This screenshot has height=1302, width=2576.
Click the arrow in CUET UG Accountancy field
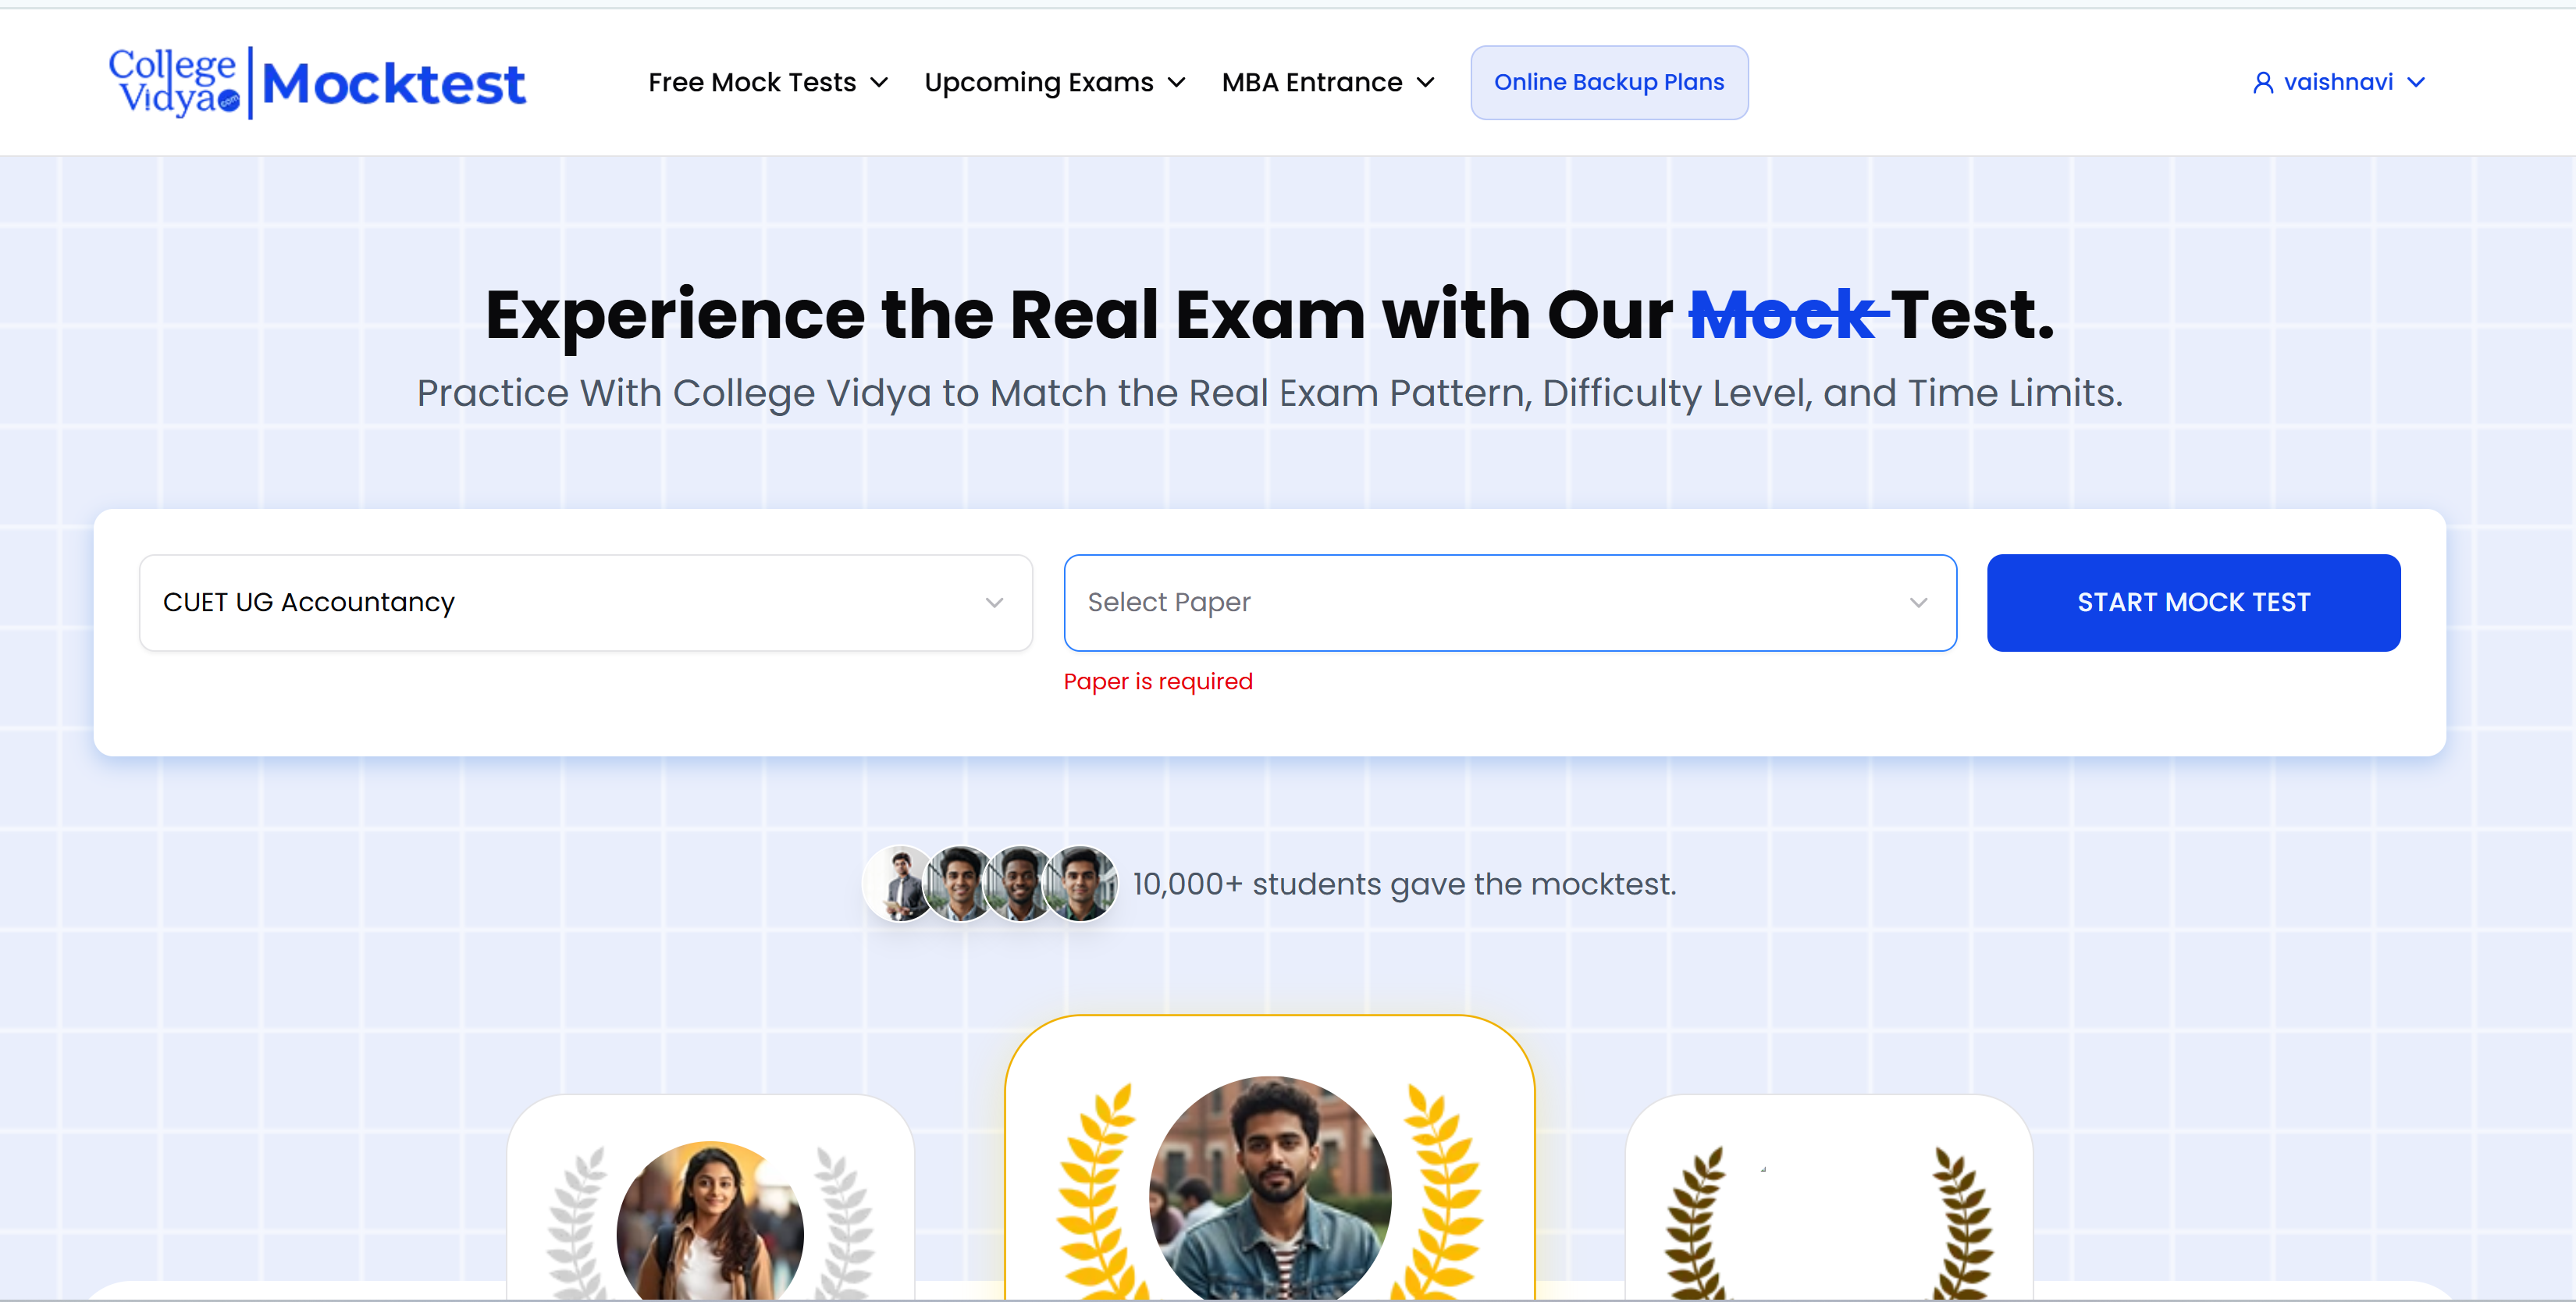point(994,603)
